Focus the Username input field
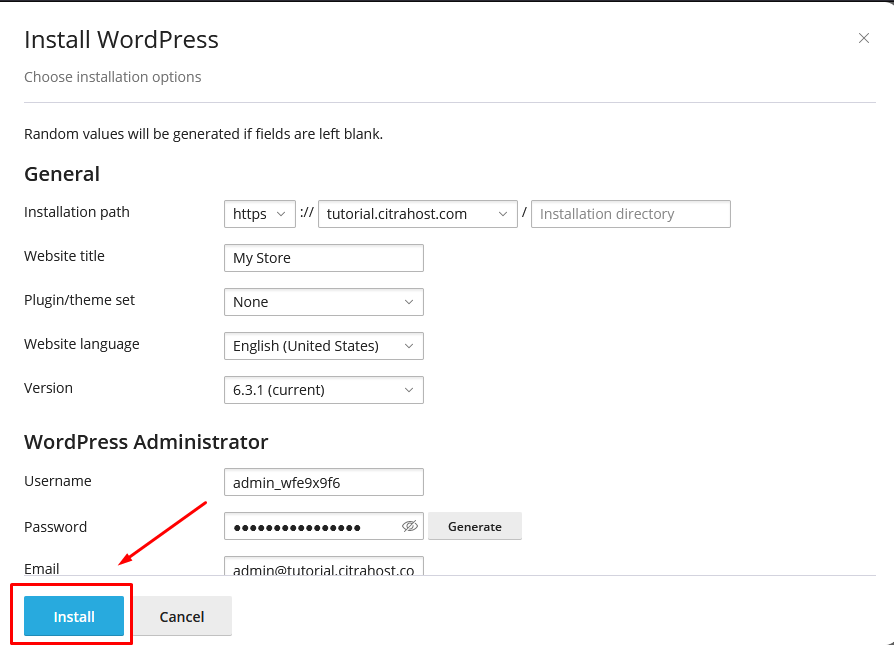Image resolution: width=894 pixels, height=645 pixels. [x=323, y=482]
